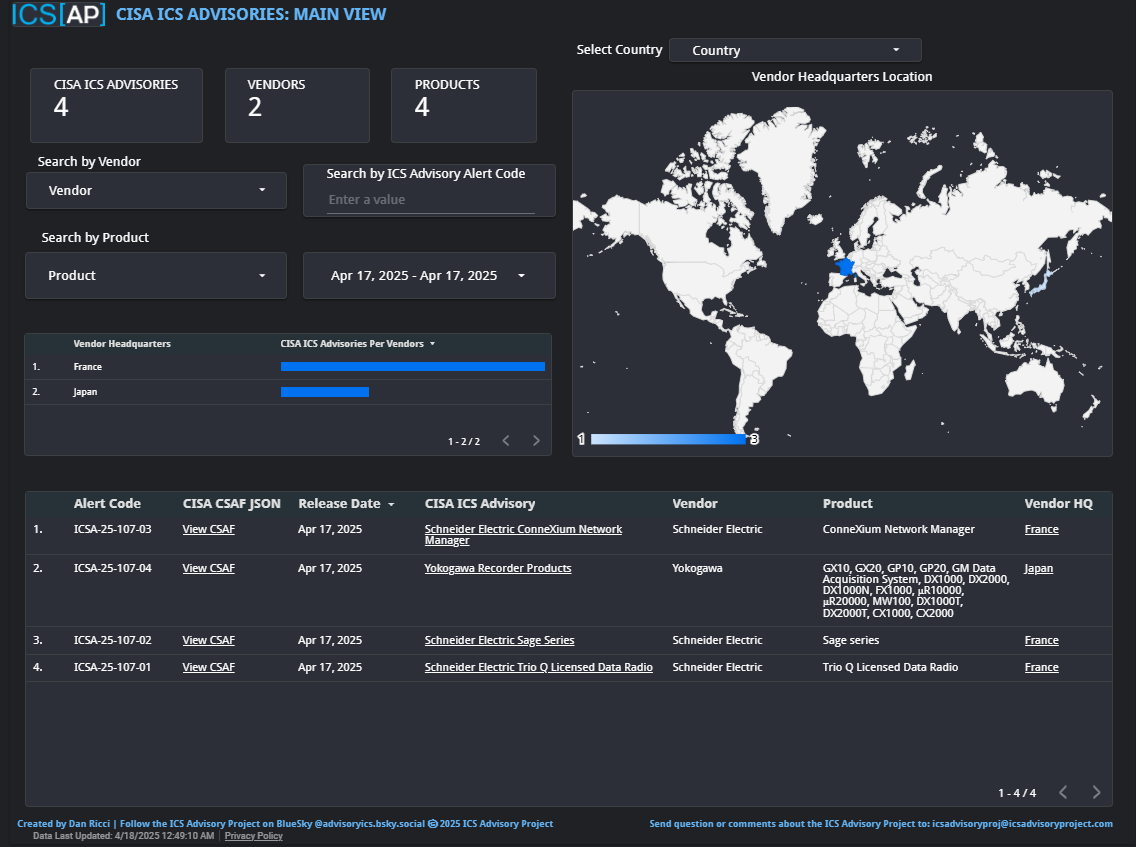
Task: Open Schneider Electric Trio Q Licensed Data Radio advisory
Action: (538, 667)
